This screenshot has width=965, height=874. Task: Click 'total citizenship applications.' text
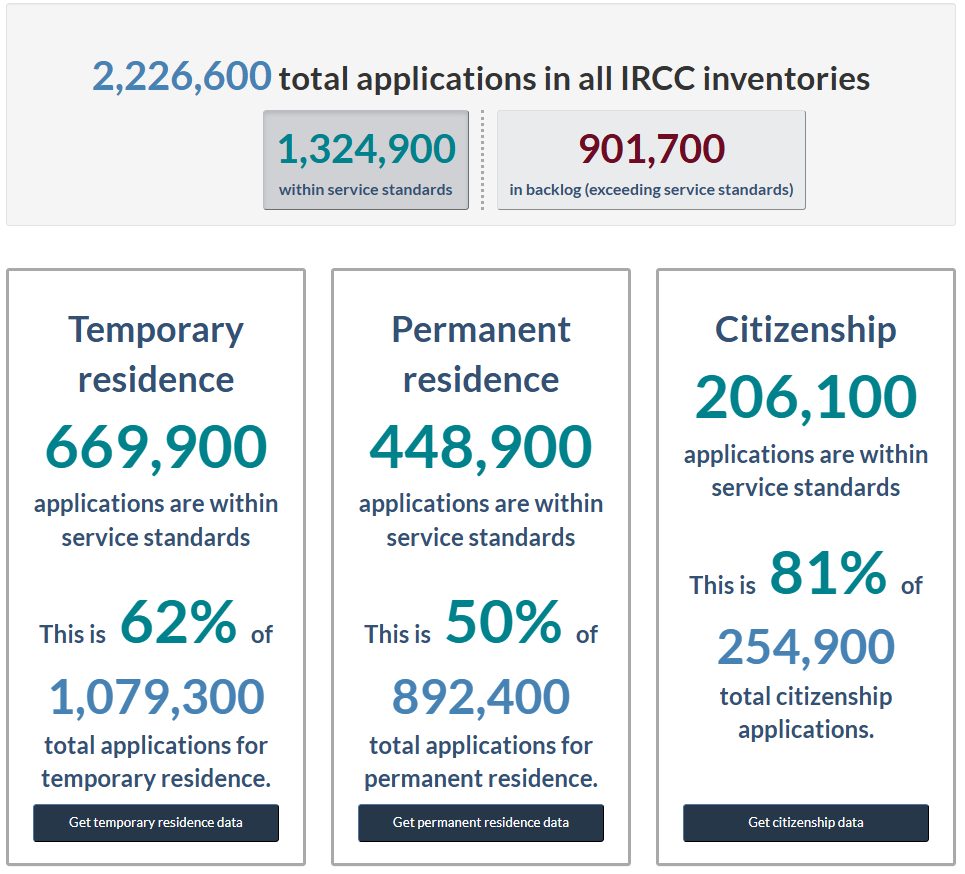(x=806, y=713)
